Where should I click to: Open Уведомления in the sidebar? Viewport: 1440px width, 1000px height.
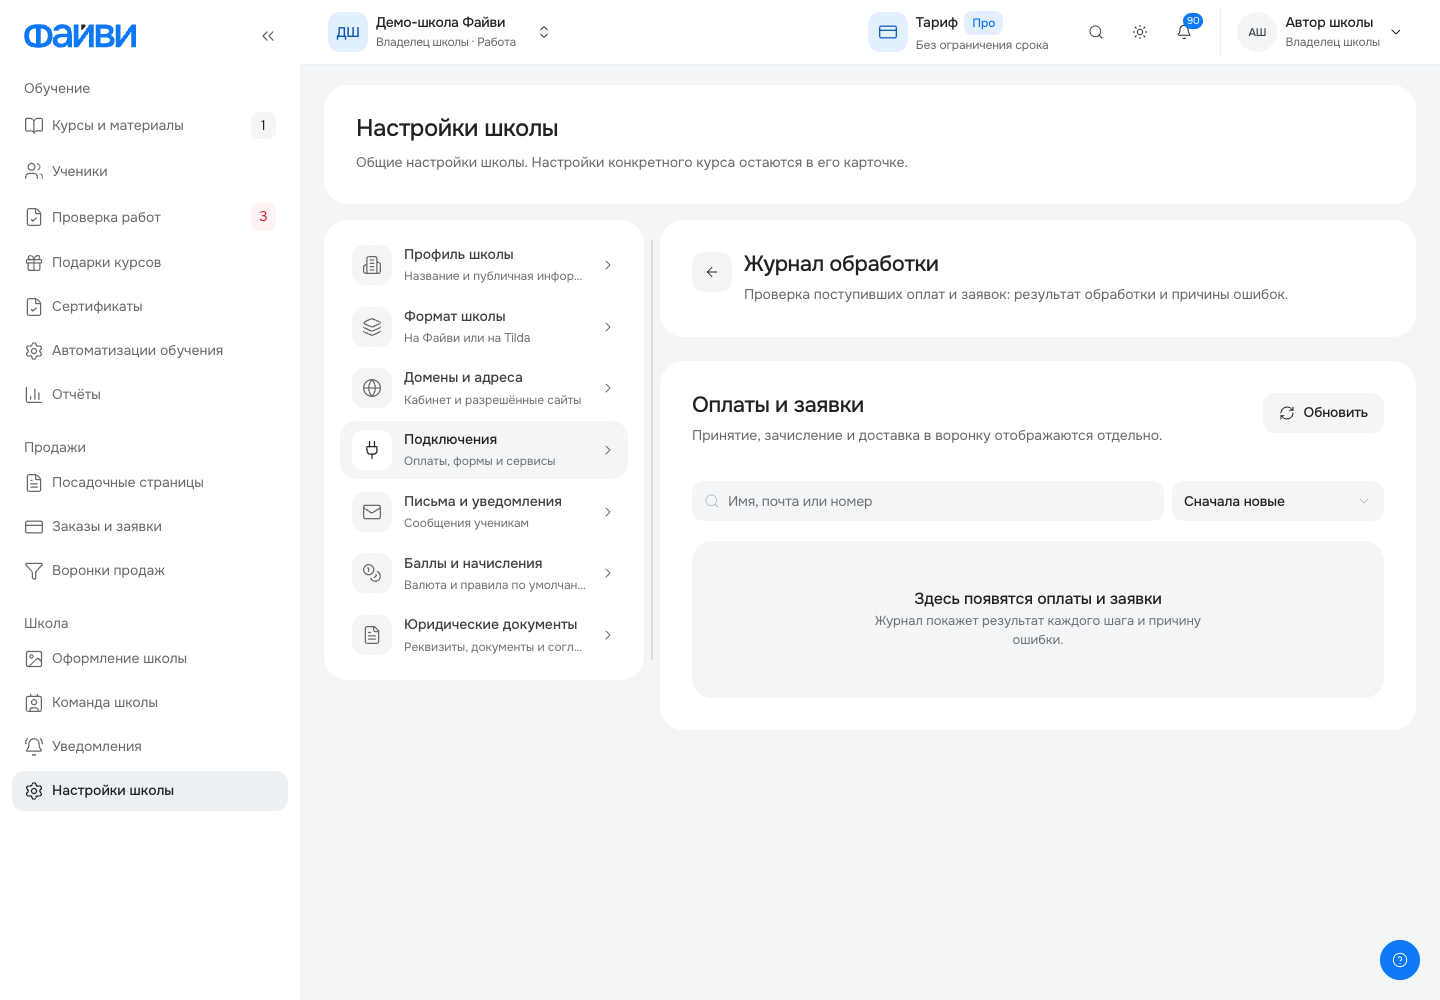click(150, 746)
